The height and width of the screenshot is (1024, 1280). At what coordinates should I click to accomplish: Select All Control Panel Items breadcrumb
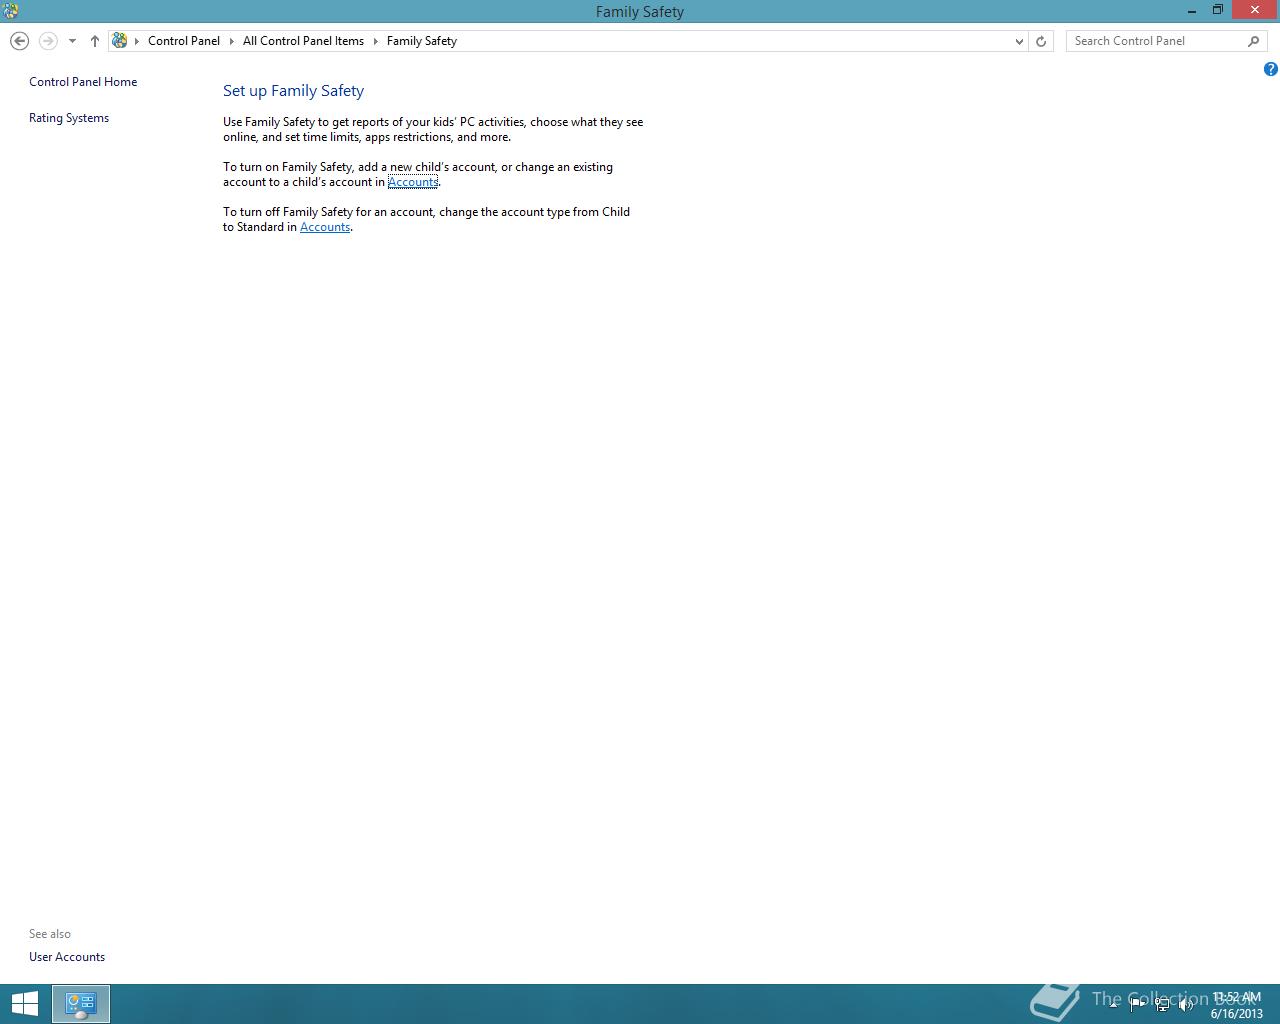point(303,41)
